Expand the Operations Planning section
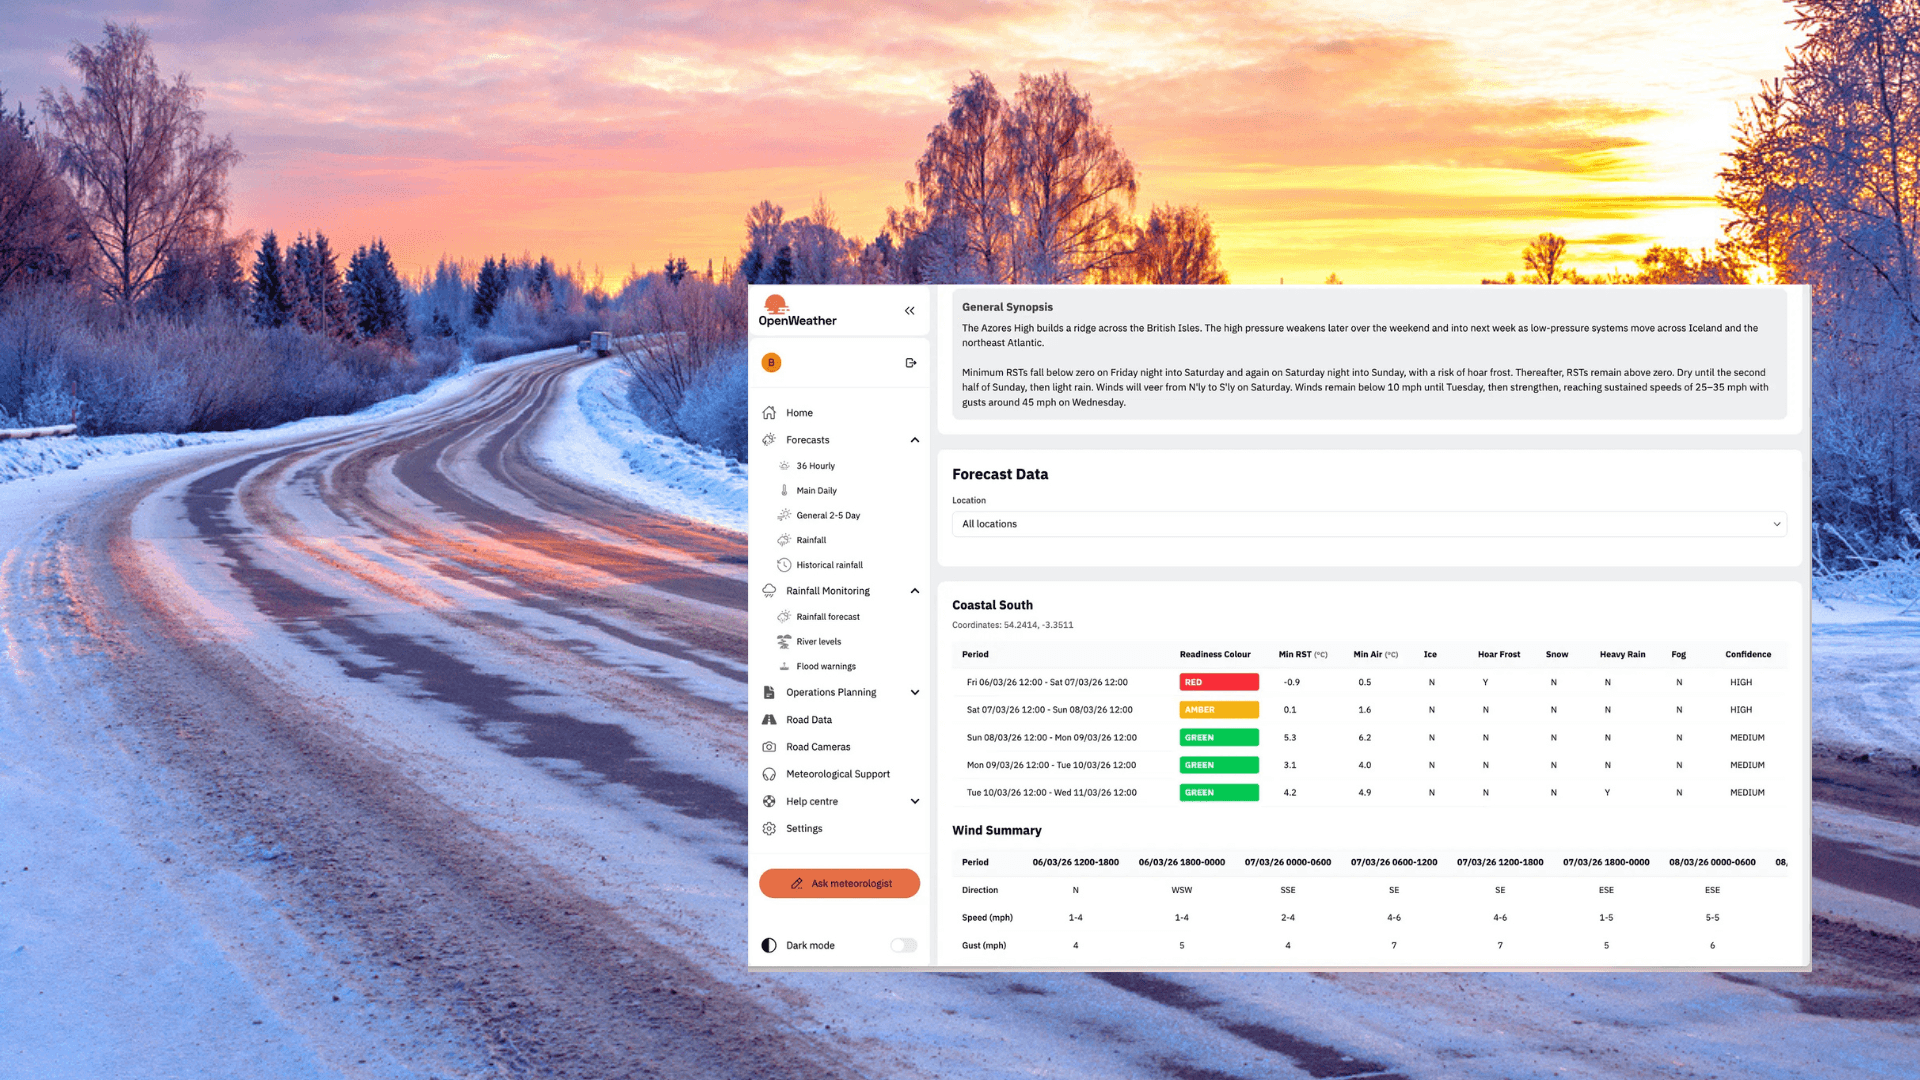Screen dimensions: 1920x1080 [x=914, y=692]
